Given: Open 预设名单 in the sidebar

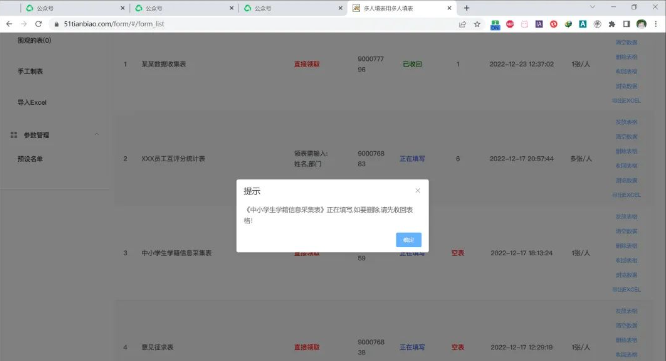Looking at the screenshot, I should (30, 159).
